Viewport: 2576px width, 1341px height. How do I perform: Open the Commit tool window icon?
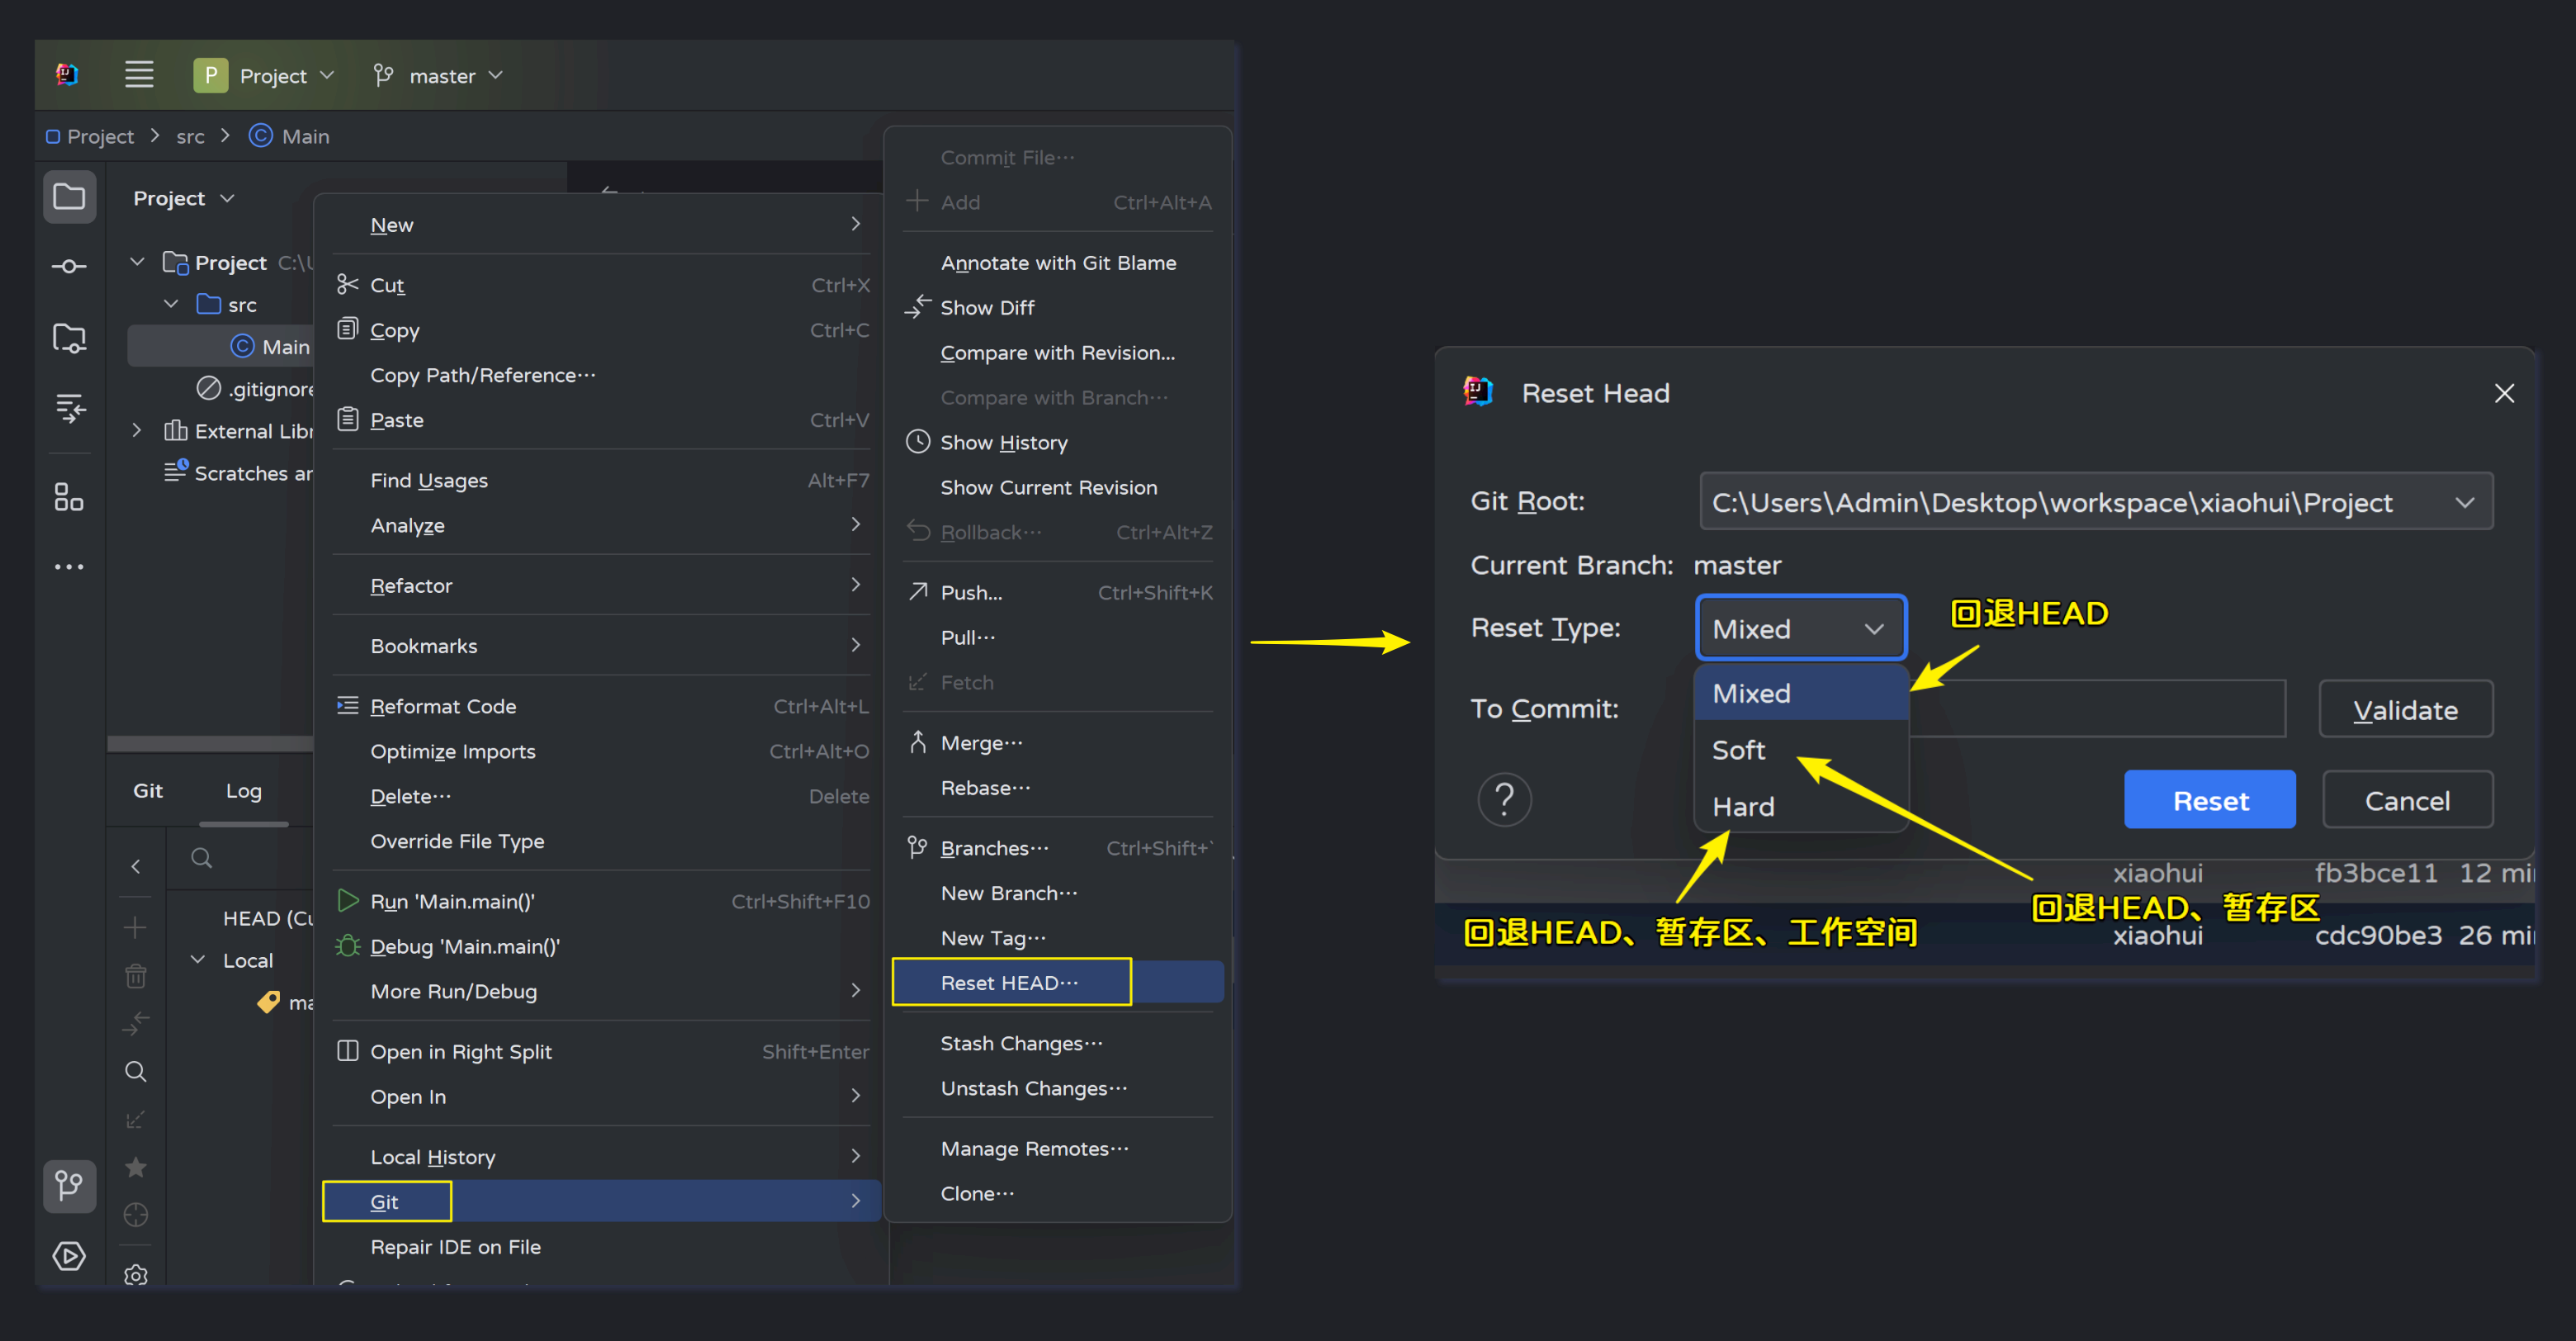[69, 266]
